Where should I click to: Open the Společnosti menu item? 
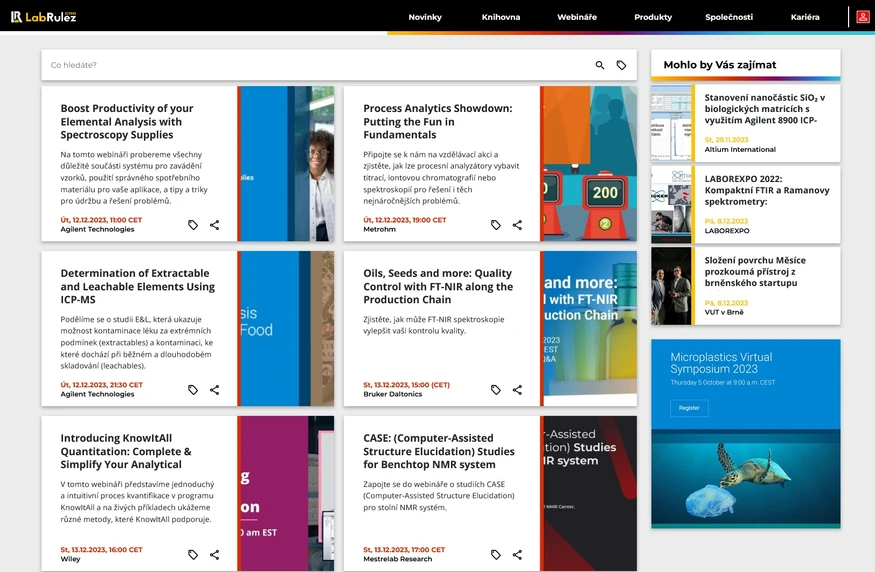(x=729, y=17)
